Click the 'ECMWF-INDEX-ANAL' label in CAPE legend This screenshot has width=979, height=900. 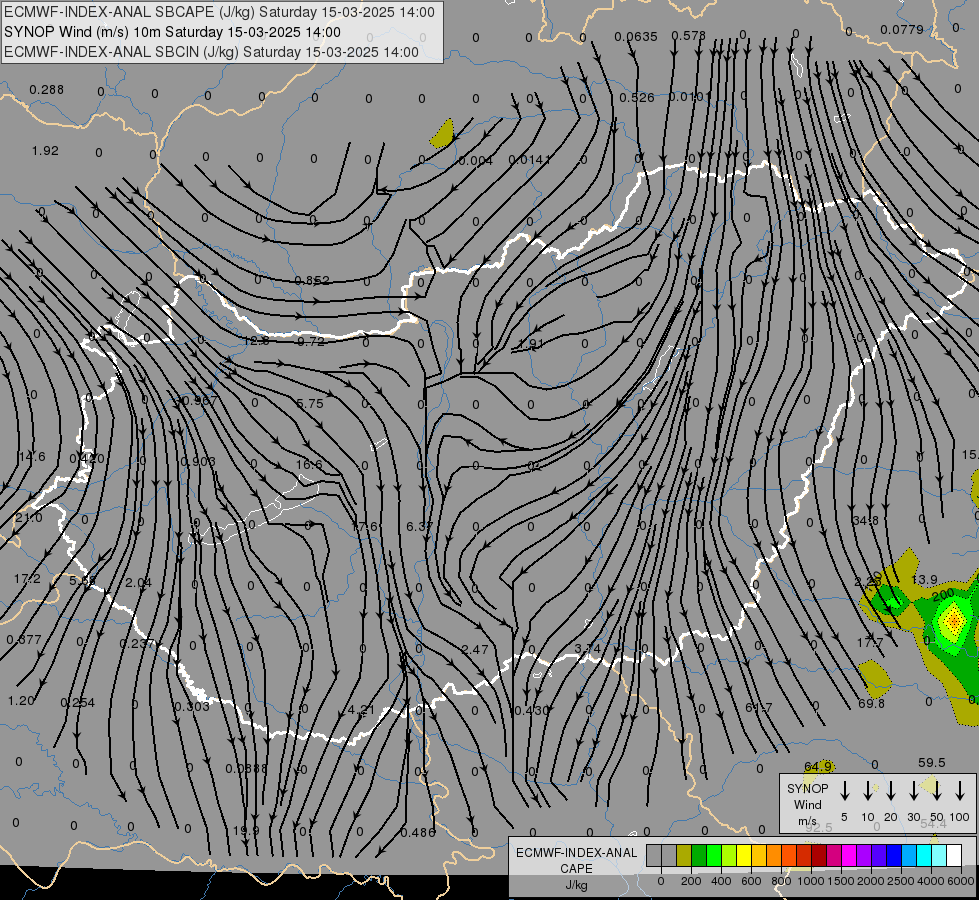coord(576,853)
